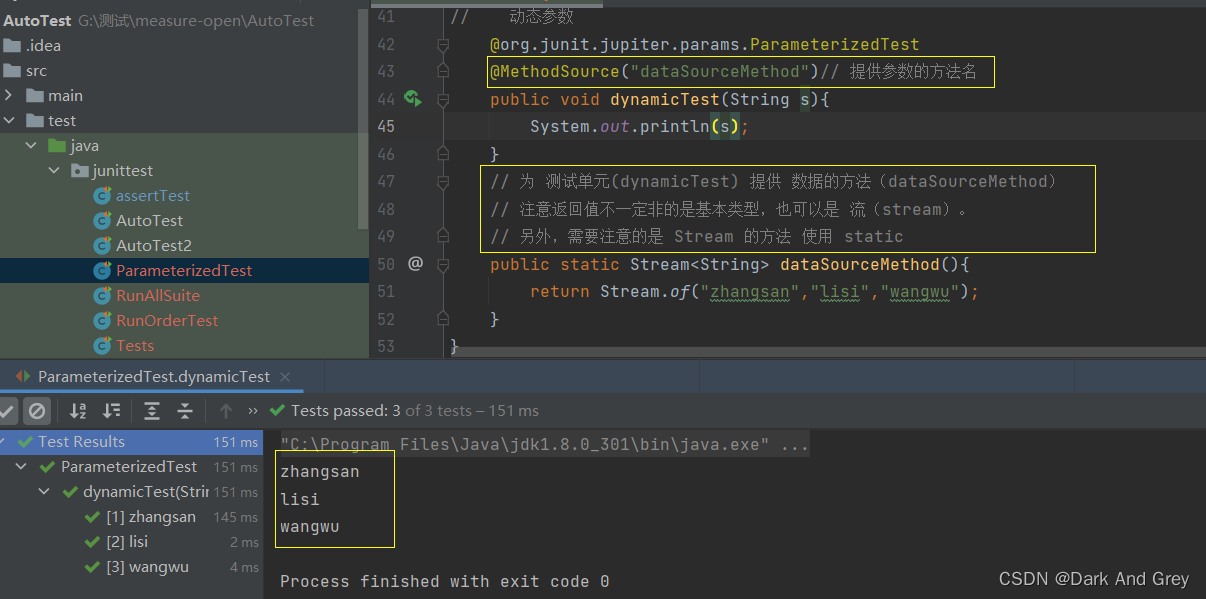Viewport: 1206px width, 599px height.
Task: Click console output line 'zhangsan'
Action: pyautogui.click(x=320, y=472)
